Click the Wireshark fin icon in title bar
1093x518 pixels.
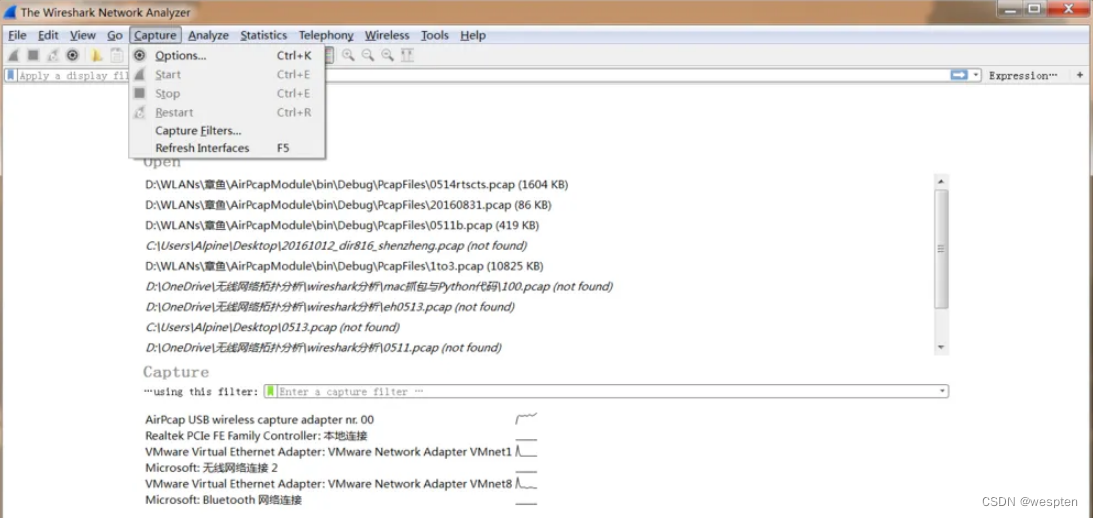click(10, 12)
